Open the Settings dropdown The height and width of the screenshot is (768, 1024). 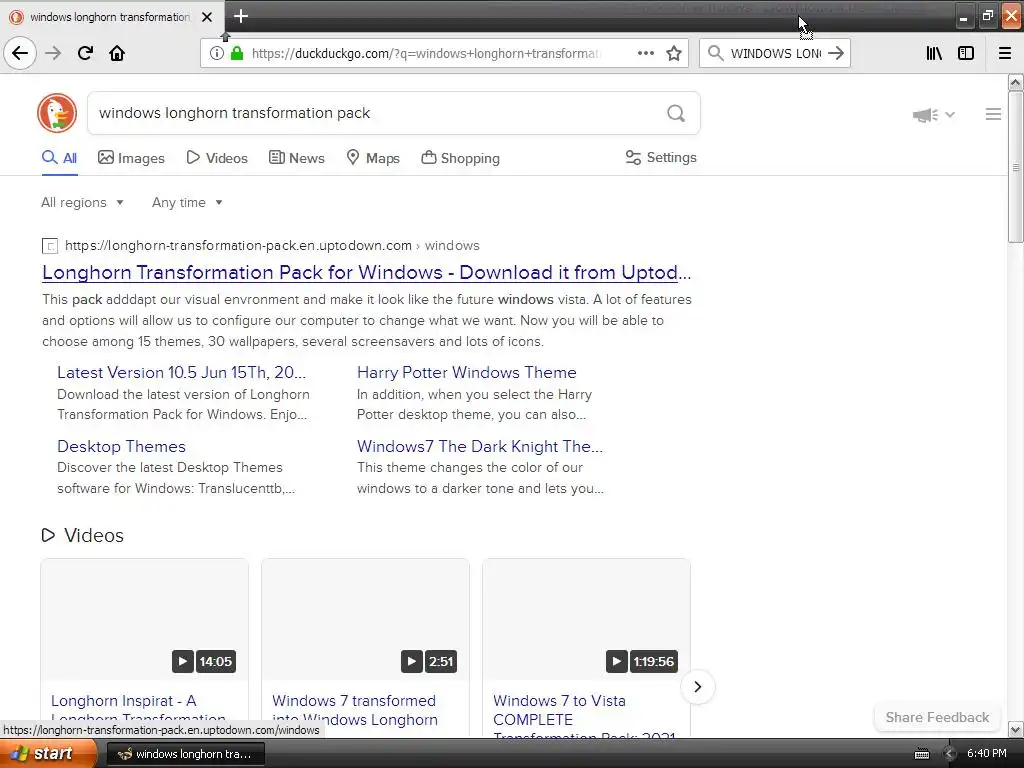point(661,157)
